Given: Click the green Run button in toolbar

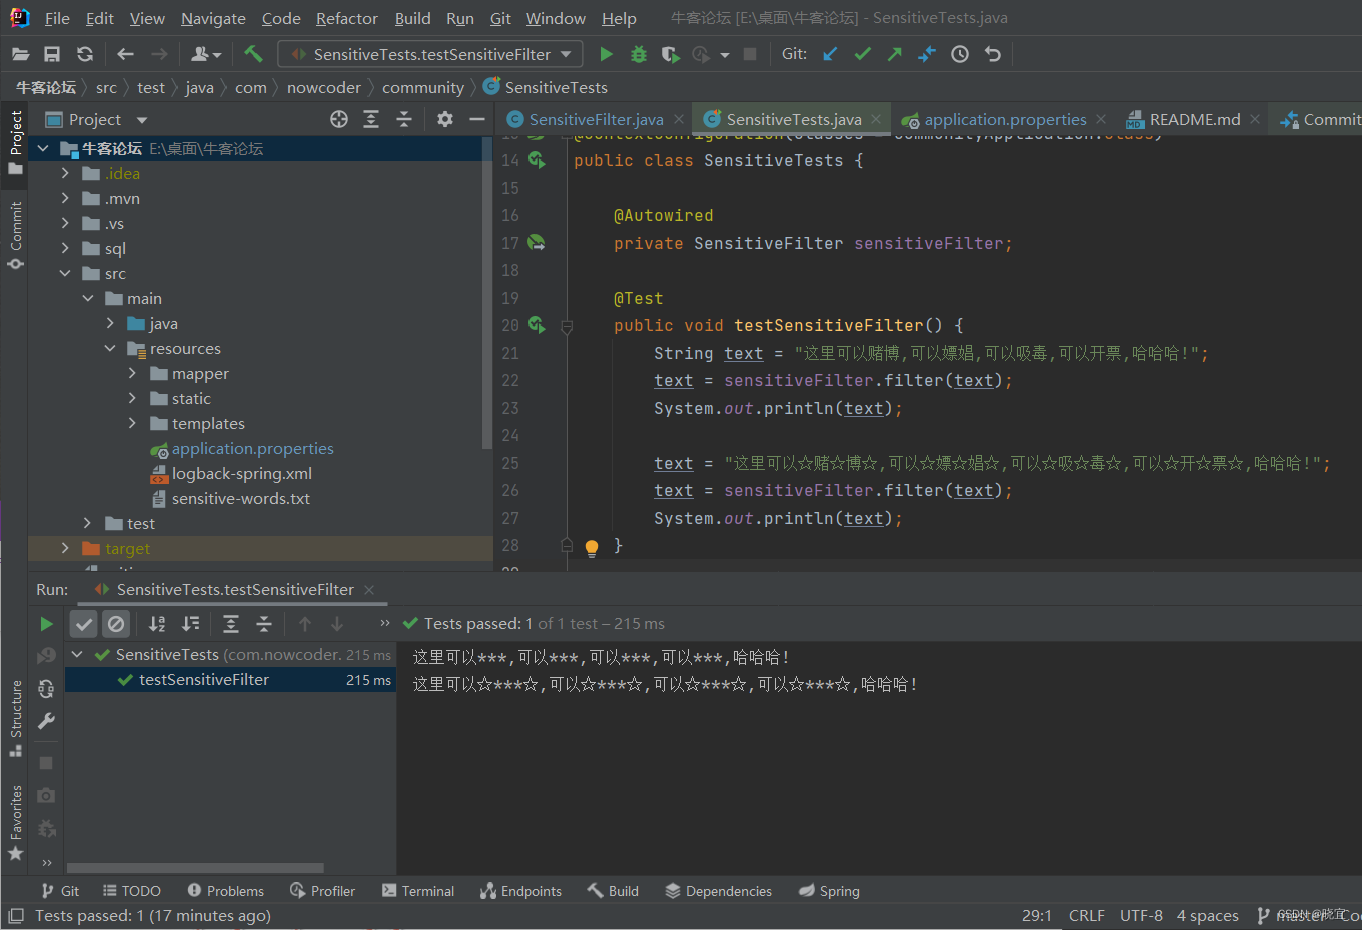Looking at the screenshot, I should pyautogui.click(x=606, y=54).
